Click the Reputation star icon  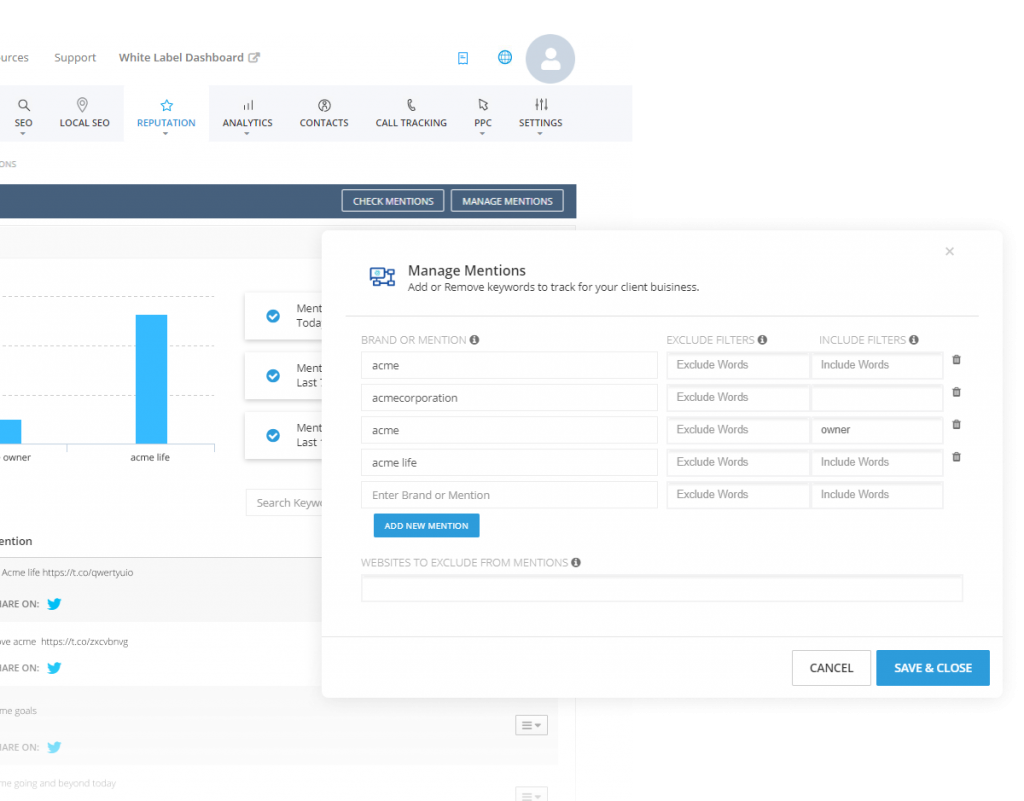click(167, 105)
